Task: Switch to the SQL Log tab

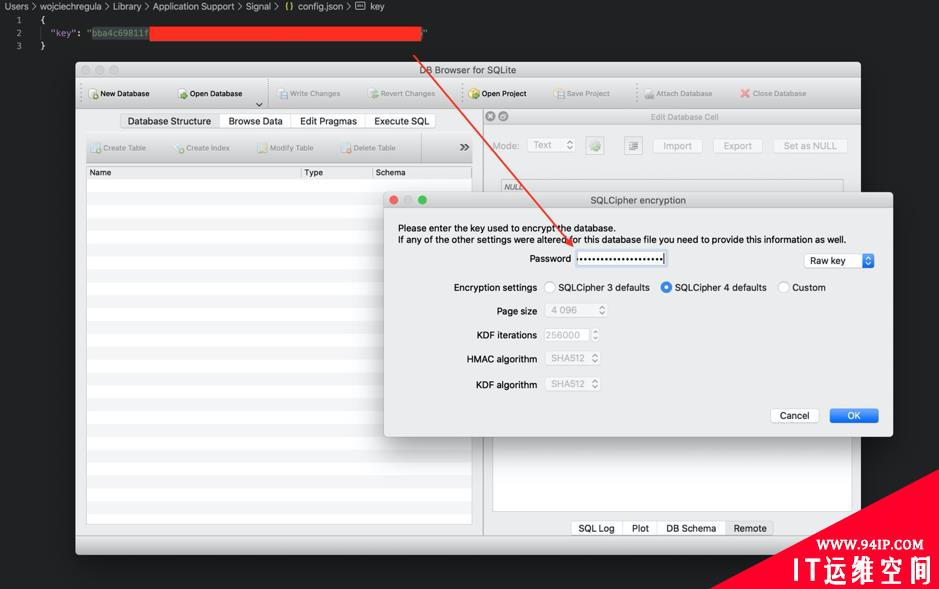Action: [x=596, y=529]
